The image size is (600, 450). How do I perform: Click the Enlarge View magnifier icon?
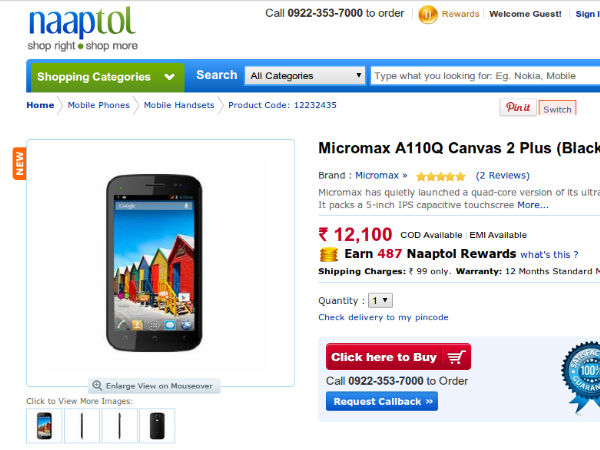pos(97,385)
